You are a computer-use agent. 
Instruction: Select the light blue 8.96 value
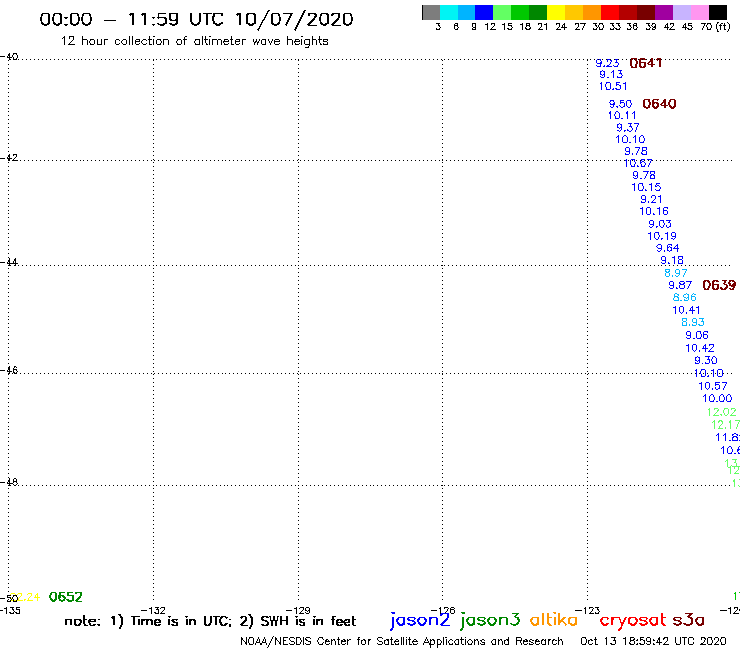(x=685, y=297)
